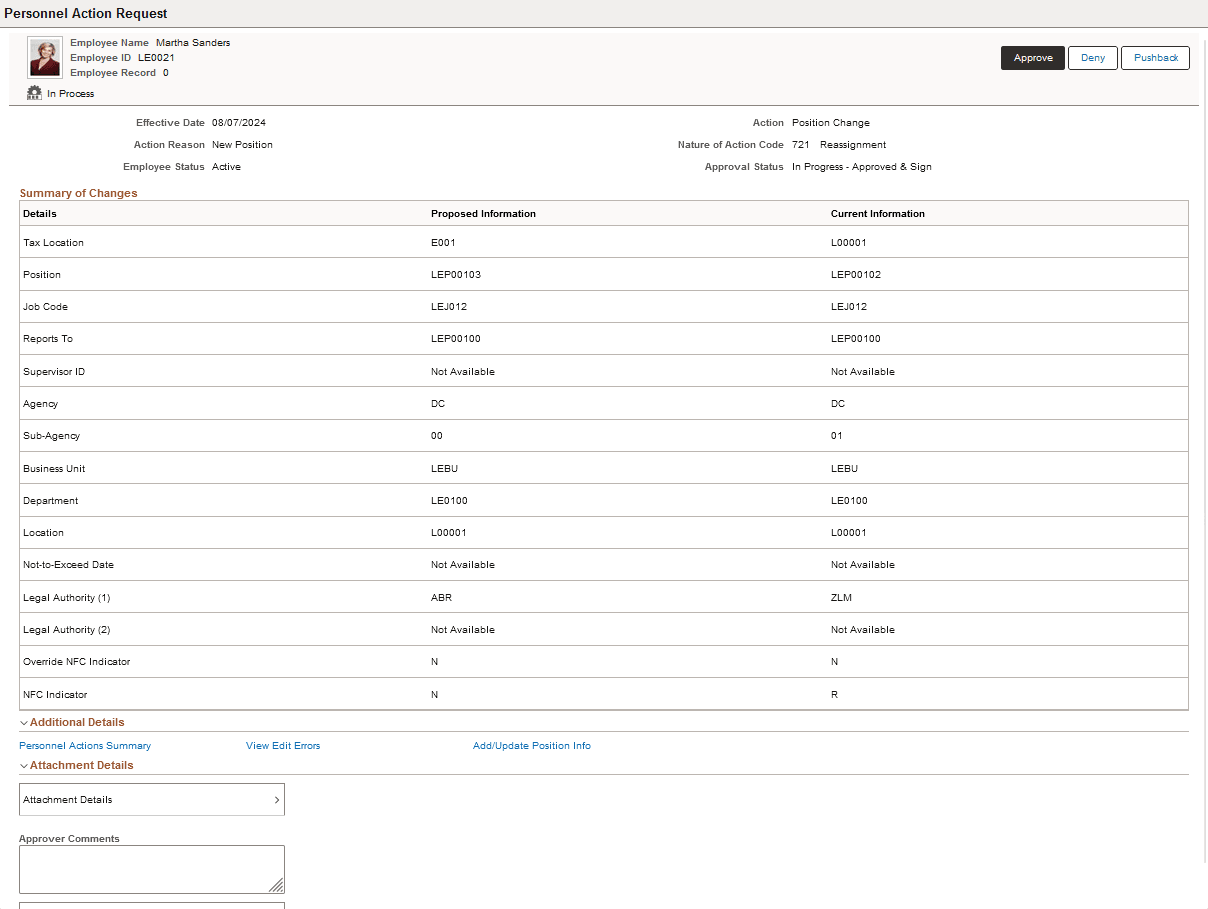The width and height of the screenshot is (1208, 909).
Task: Click the Summary of Changes heading
Action: click(x=79, y=193)
